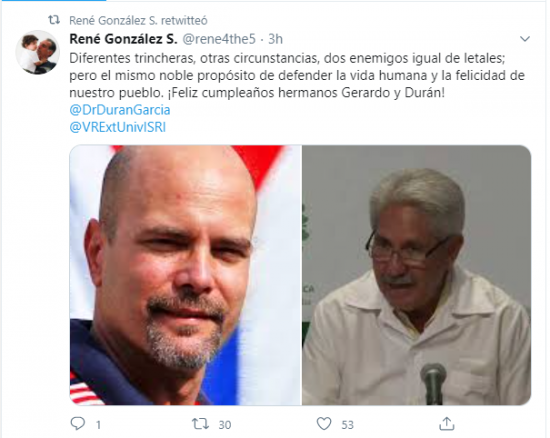Screen dimensions: 550x438
Task: Click the blue loading progress bar at top
Action: click(53, 0)
